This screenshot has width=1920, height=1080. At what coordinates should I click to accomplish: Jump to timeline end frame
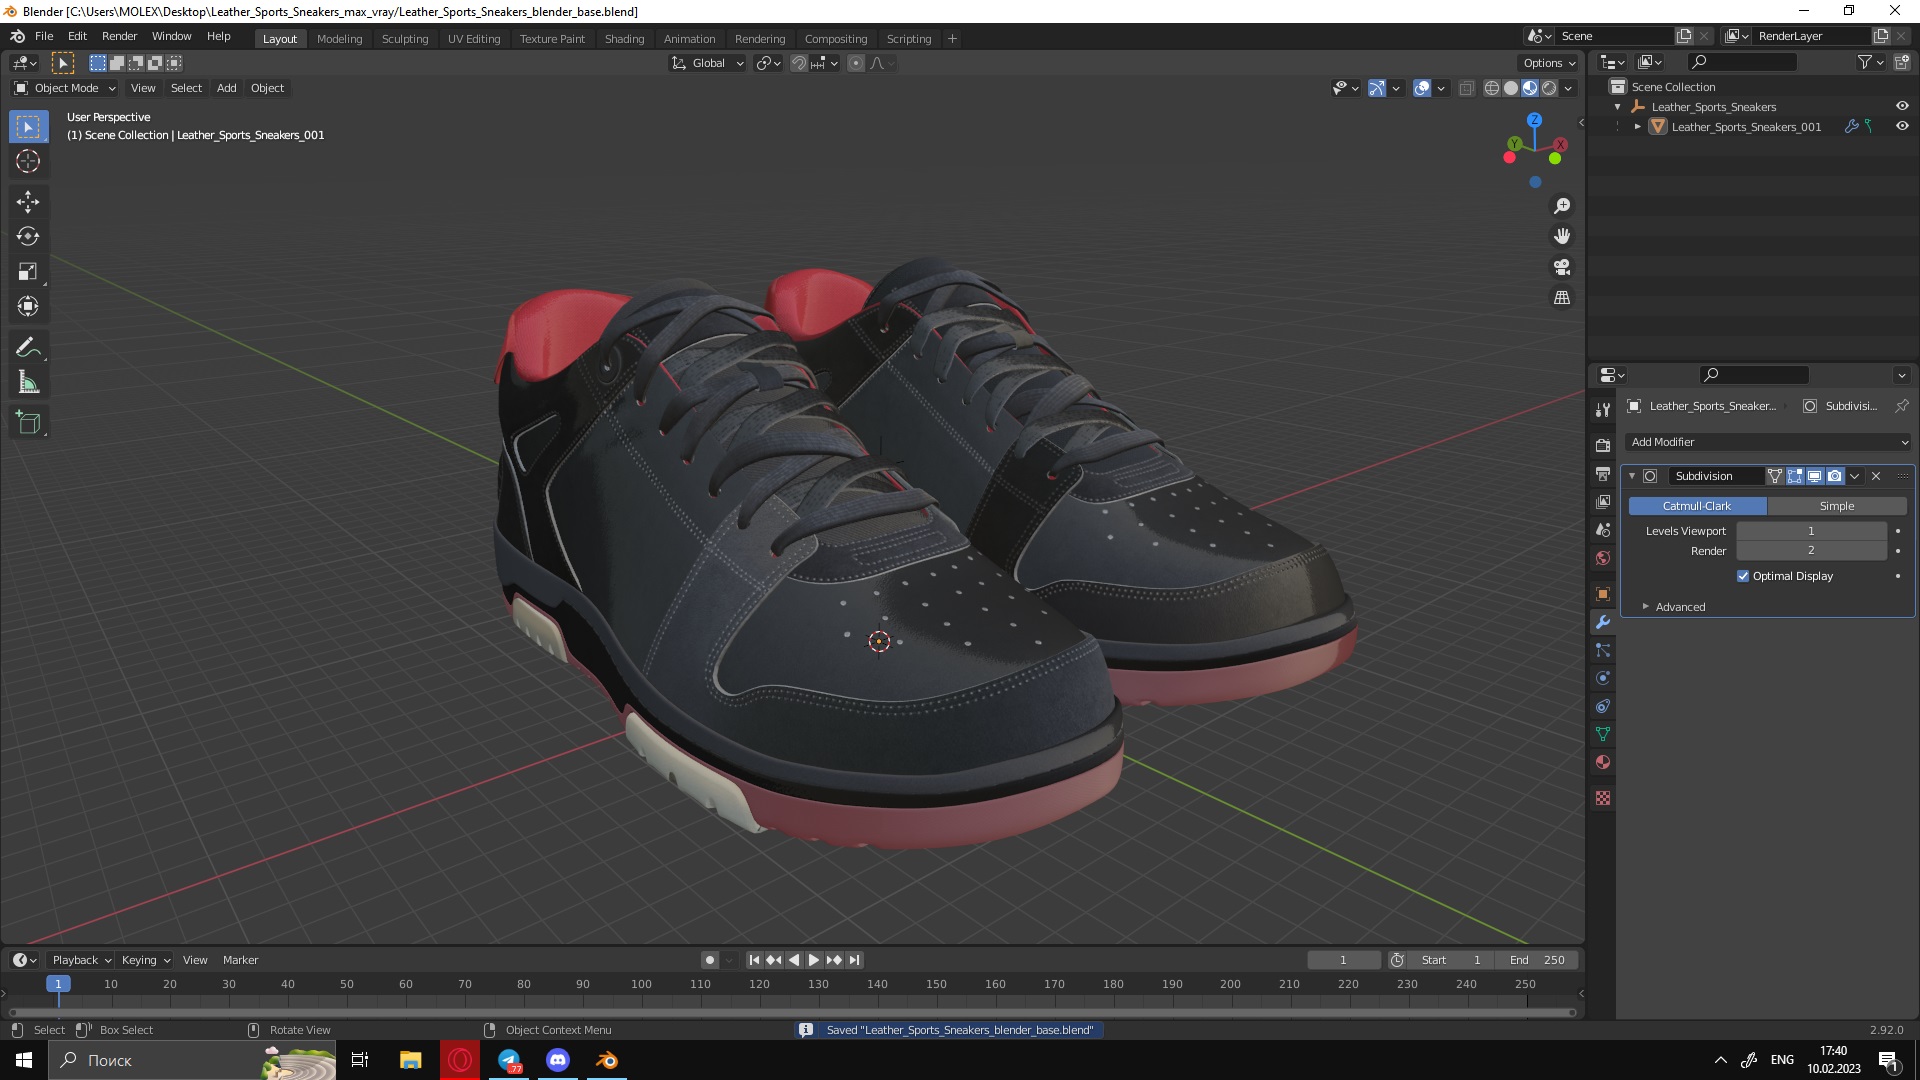[x=854, y=960]
